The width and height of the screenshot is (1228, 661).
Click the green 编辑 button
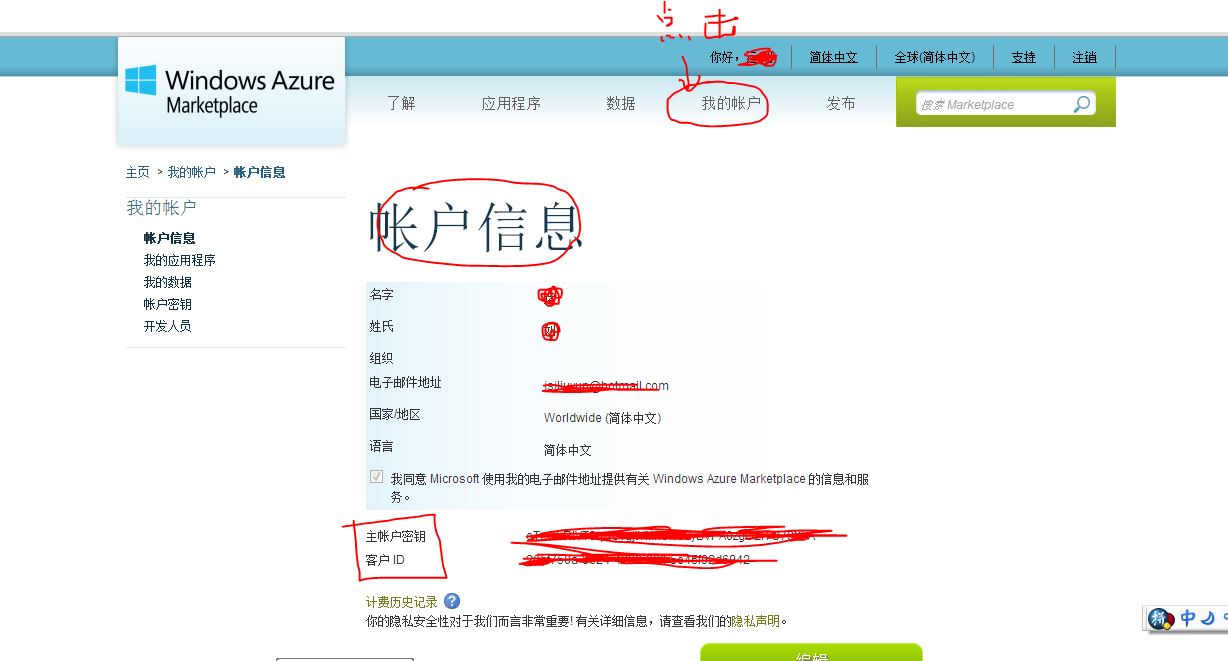pos(811,653)
